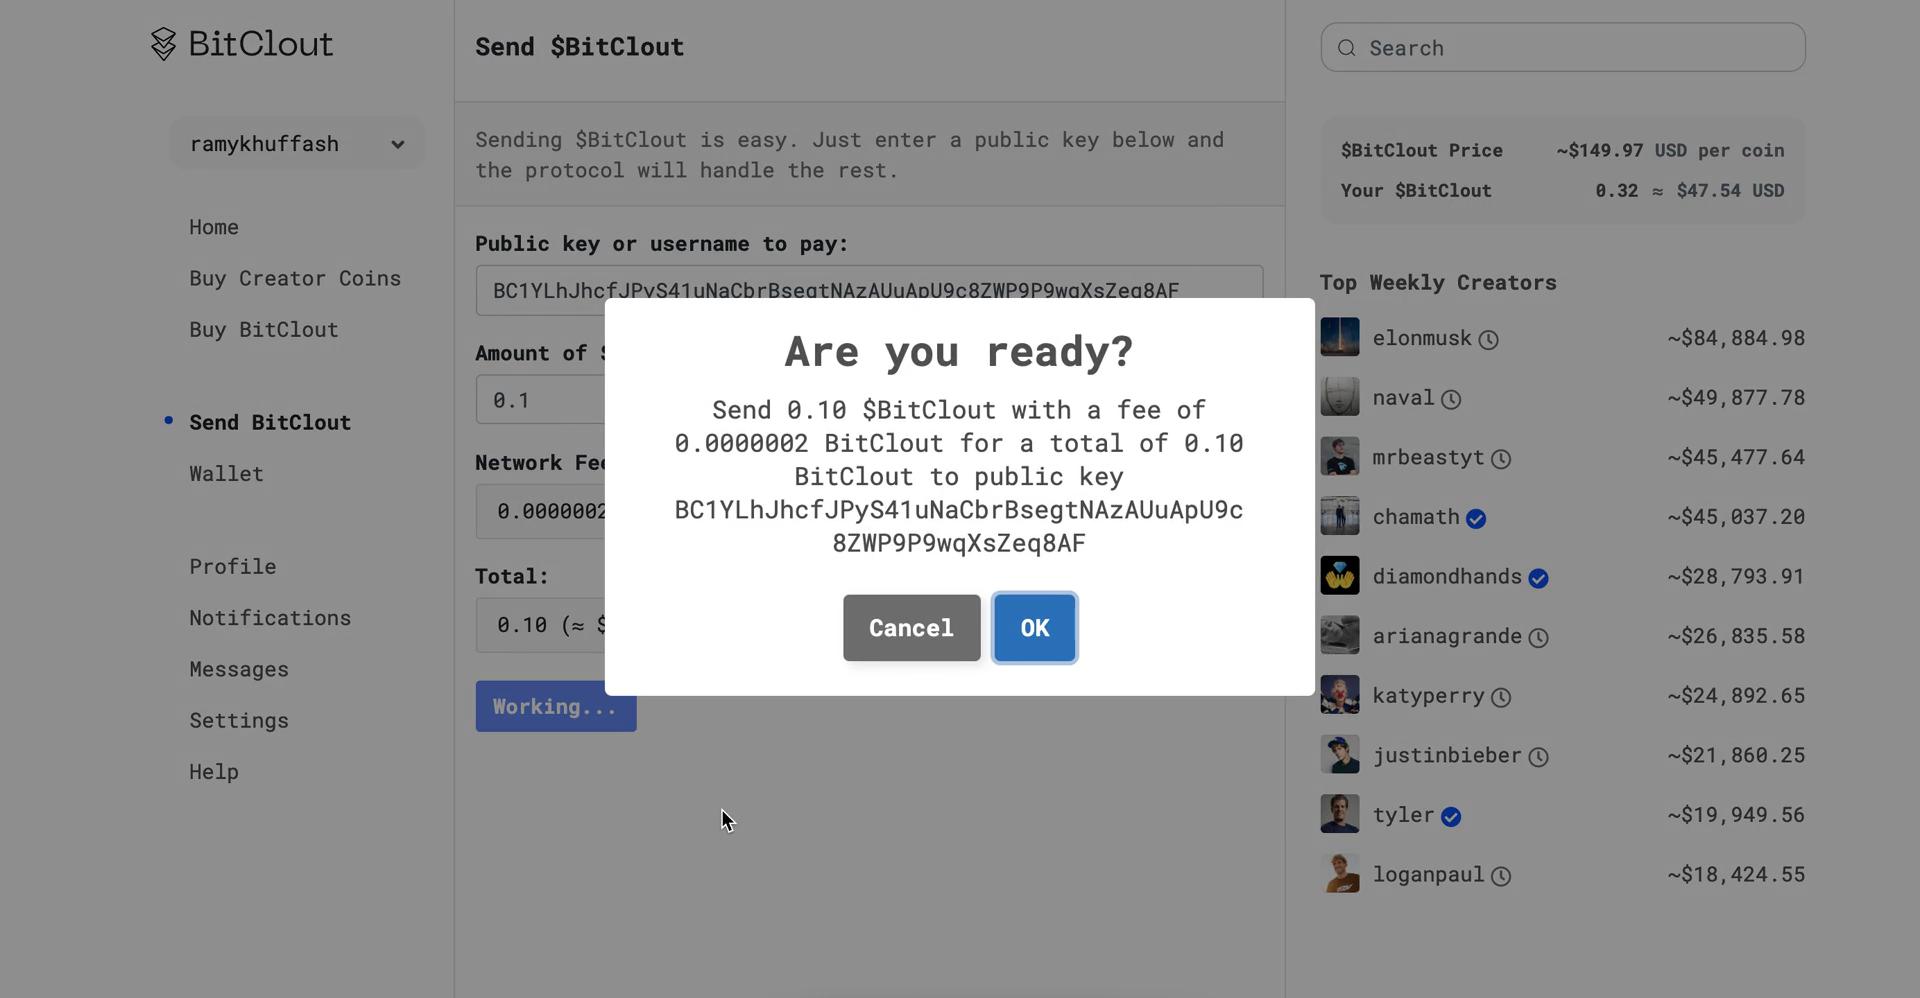Screen dimensions: 1920x998
Task: Click clock icon beside mrbeastyt
Action: (x=1501, y=459)
